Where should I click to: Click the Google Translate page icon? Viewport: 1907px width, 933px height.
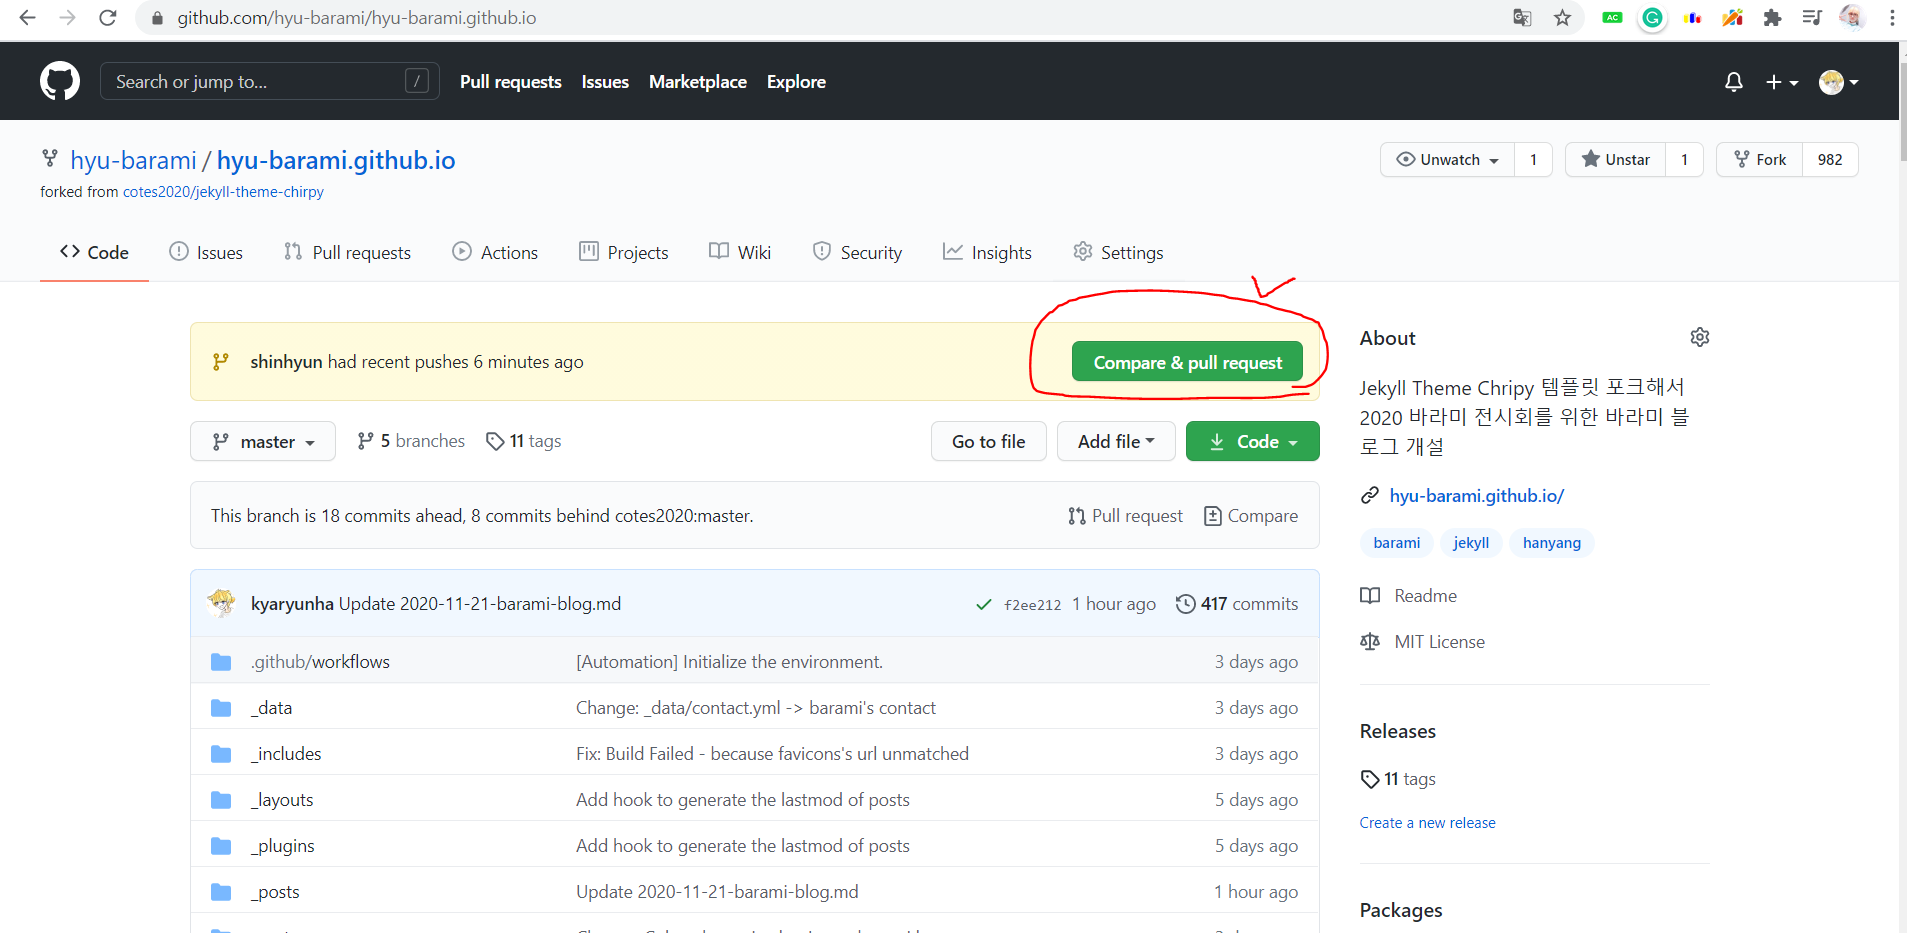click(x=1522, y=18)
